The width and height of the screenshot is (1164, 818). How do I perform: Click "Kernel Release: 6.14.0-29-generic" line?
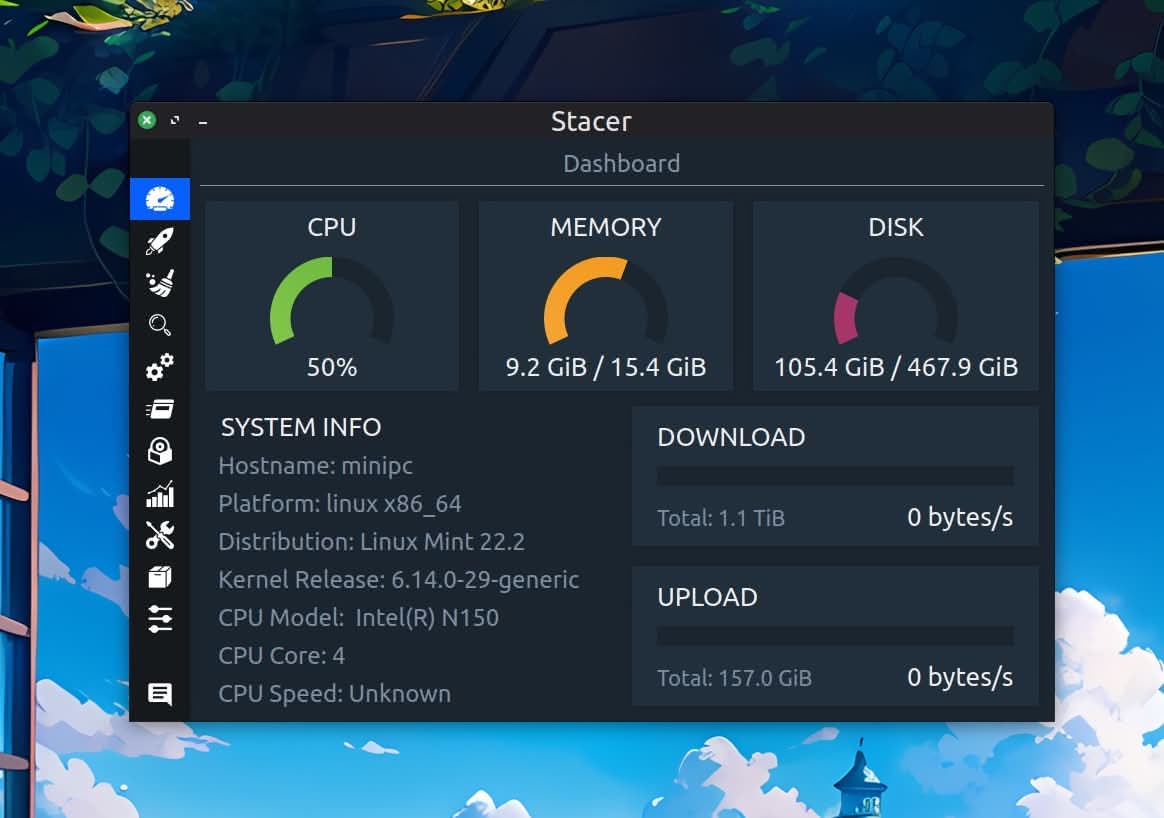[399, 580]
